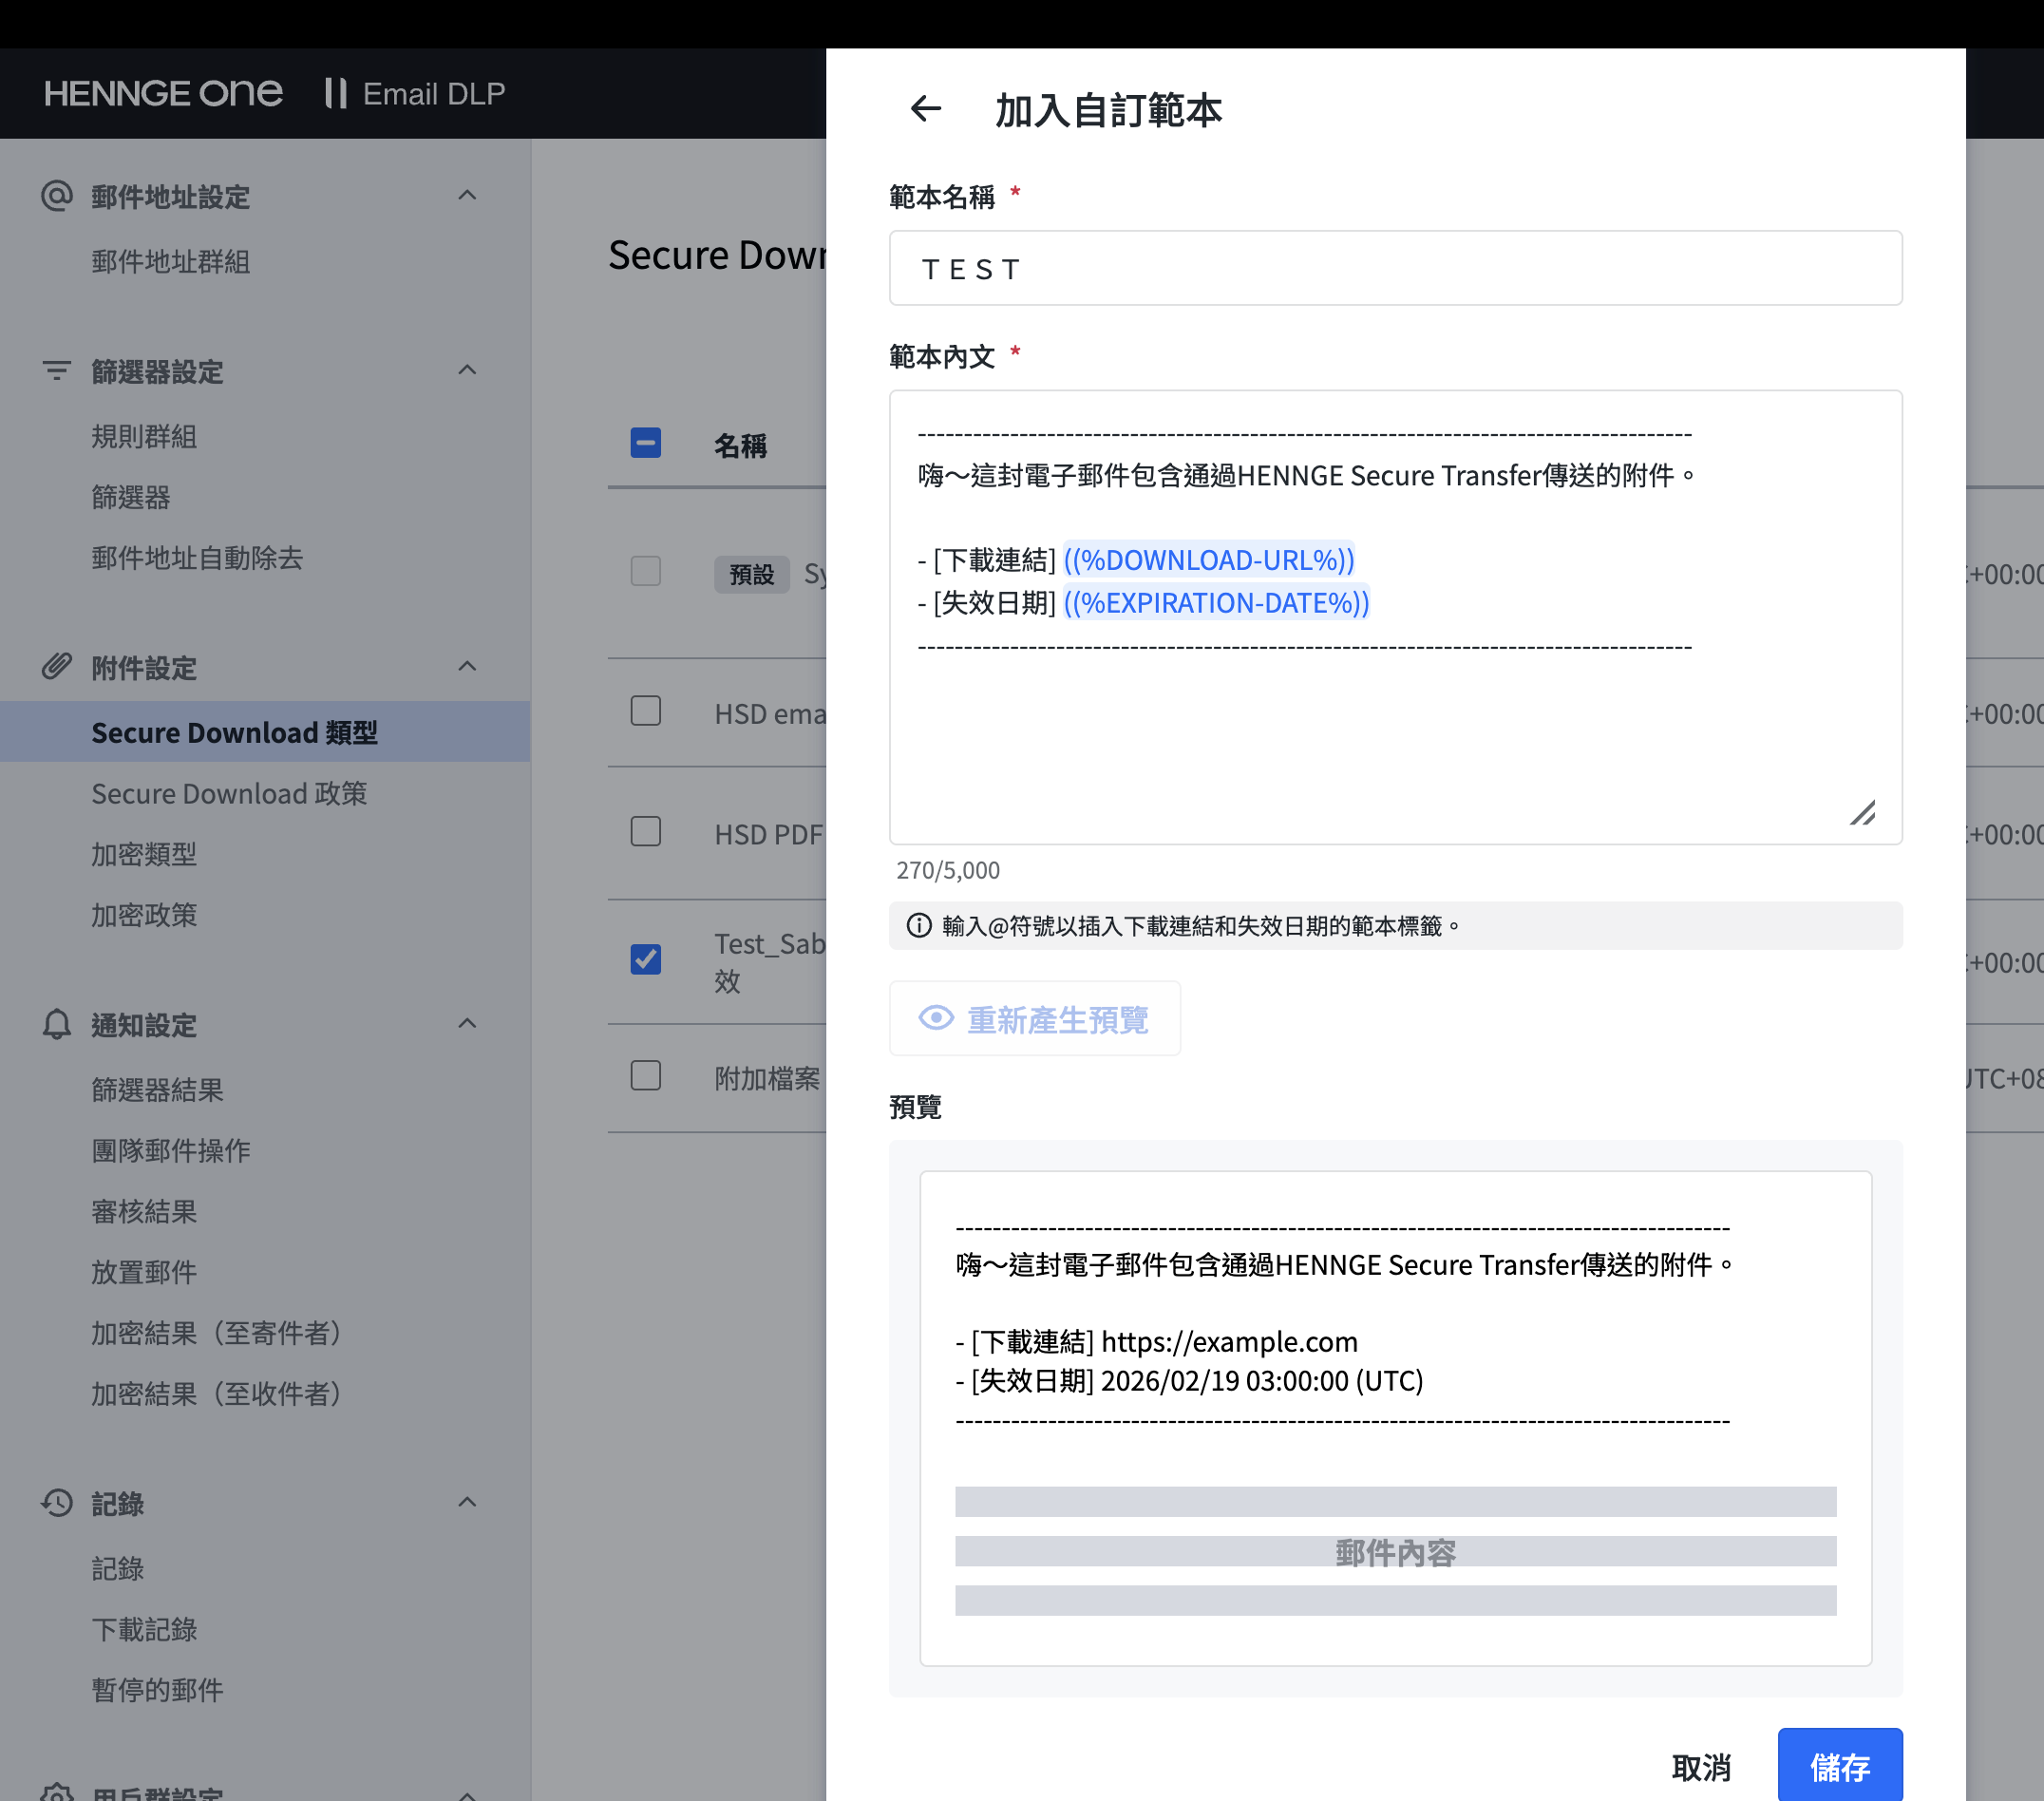Toggle the select-all header checkbox
The width and height of the screenshot is (2044, 1801).
click(x=646, y=443)
